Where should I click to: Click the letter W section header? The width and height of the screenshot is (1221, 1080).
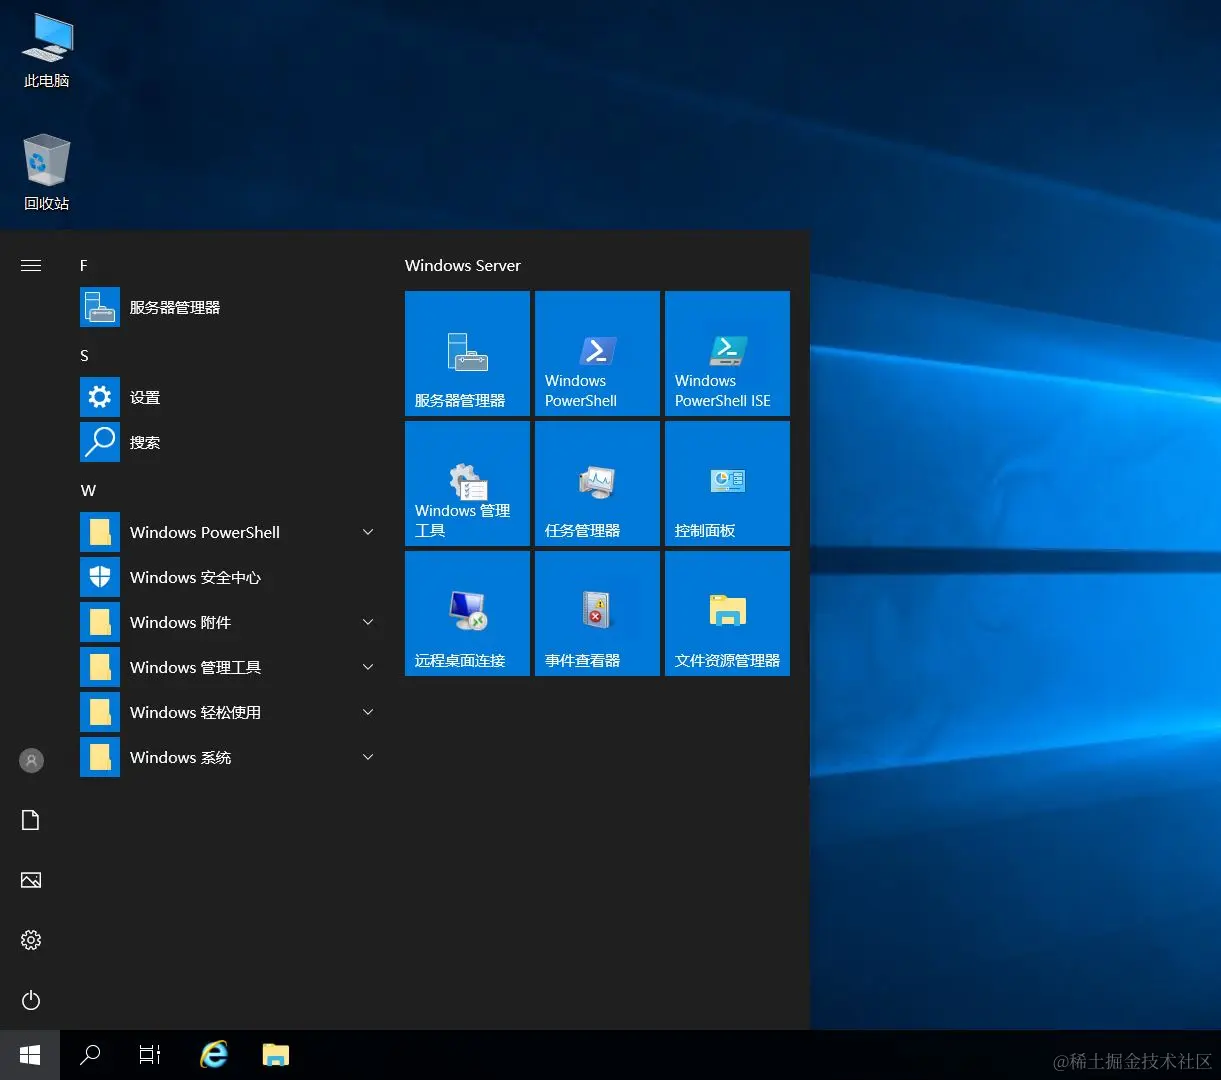[88, 490]
